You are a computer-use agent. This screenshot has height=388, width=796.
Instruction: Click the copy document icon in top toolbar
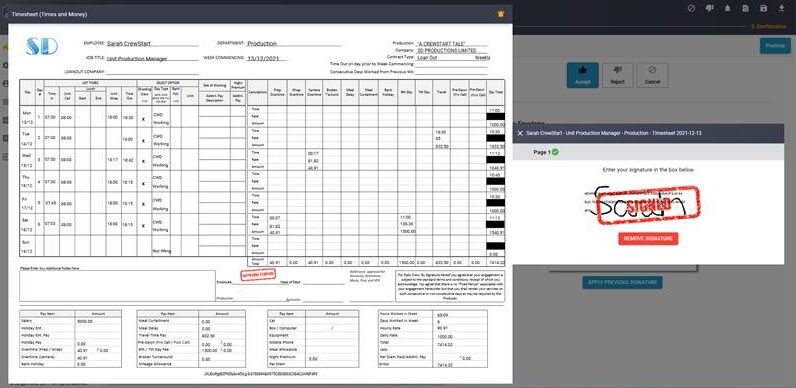pyautogui.click(x=745, y=8)
